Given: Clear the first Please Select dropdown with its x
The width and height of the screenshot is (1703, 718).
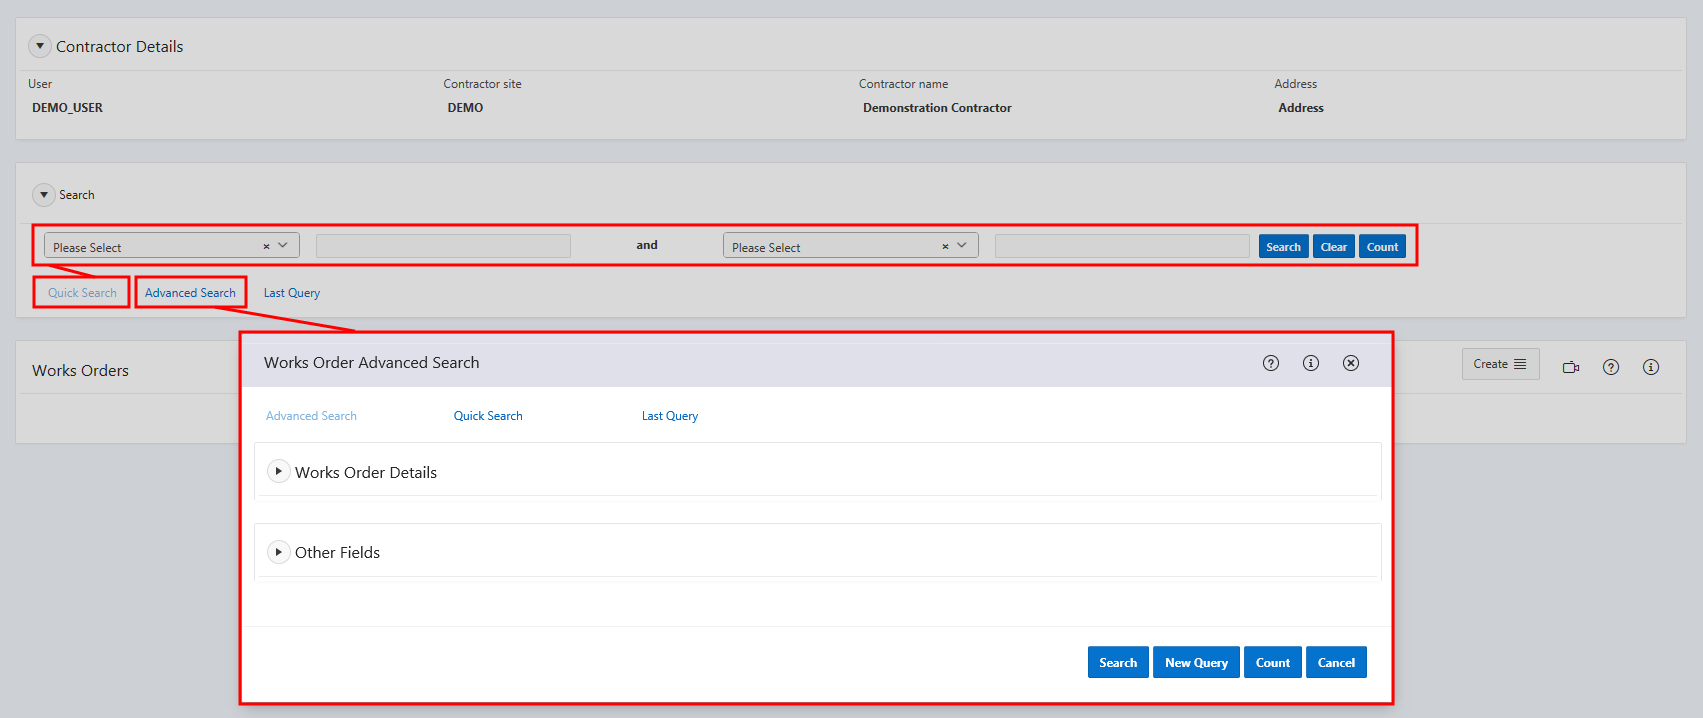Looking at the screenshot, I should coord(266,246).
